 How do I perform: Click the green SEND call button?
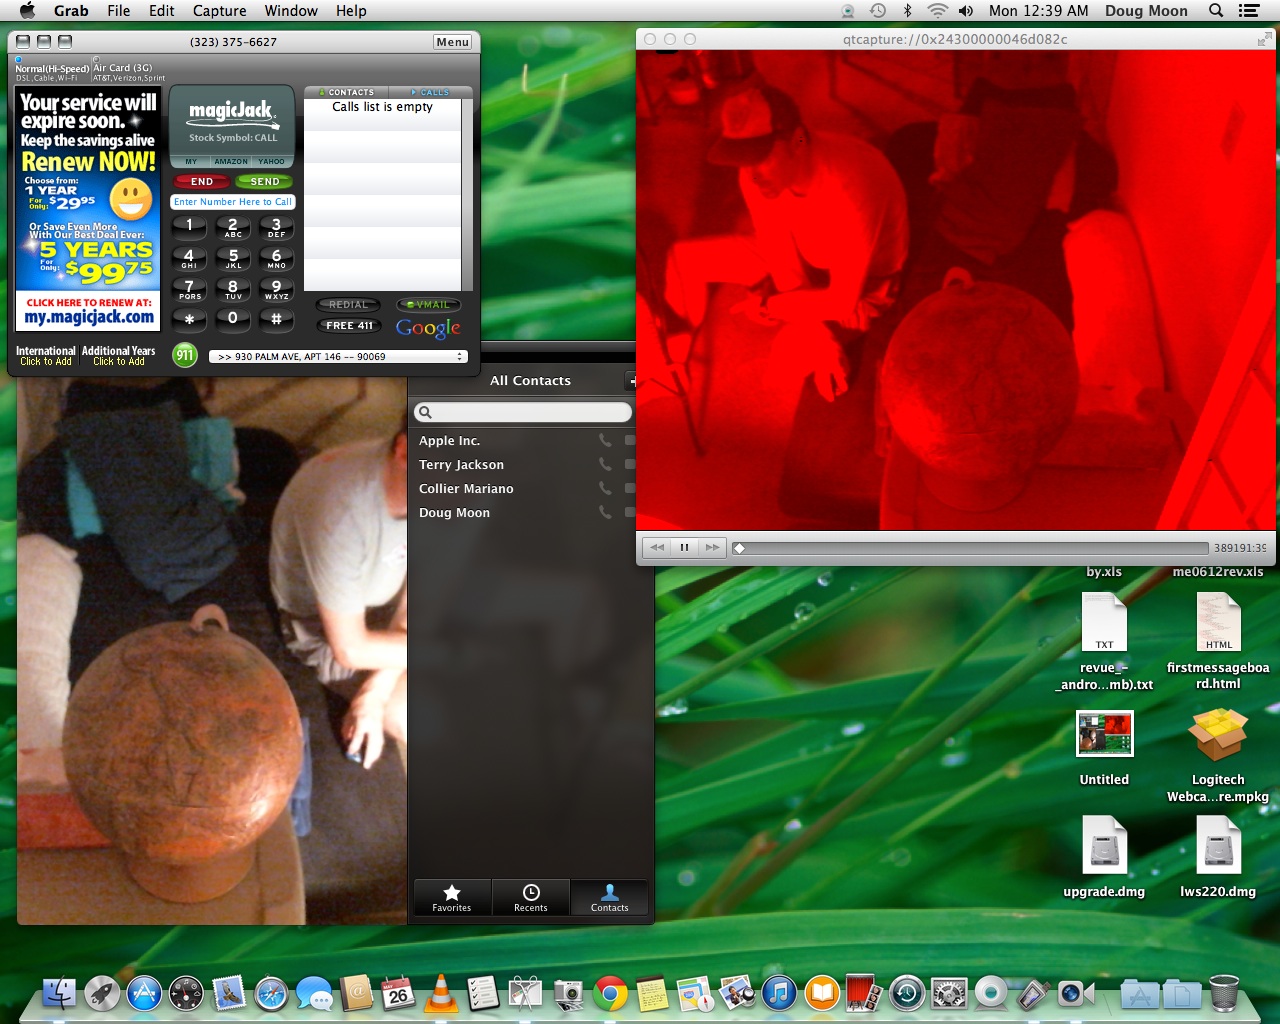(264, 182)
